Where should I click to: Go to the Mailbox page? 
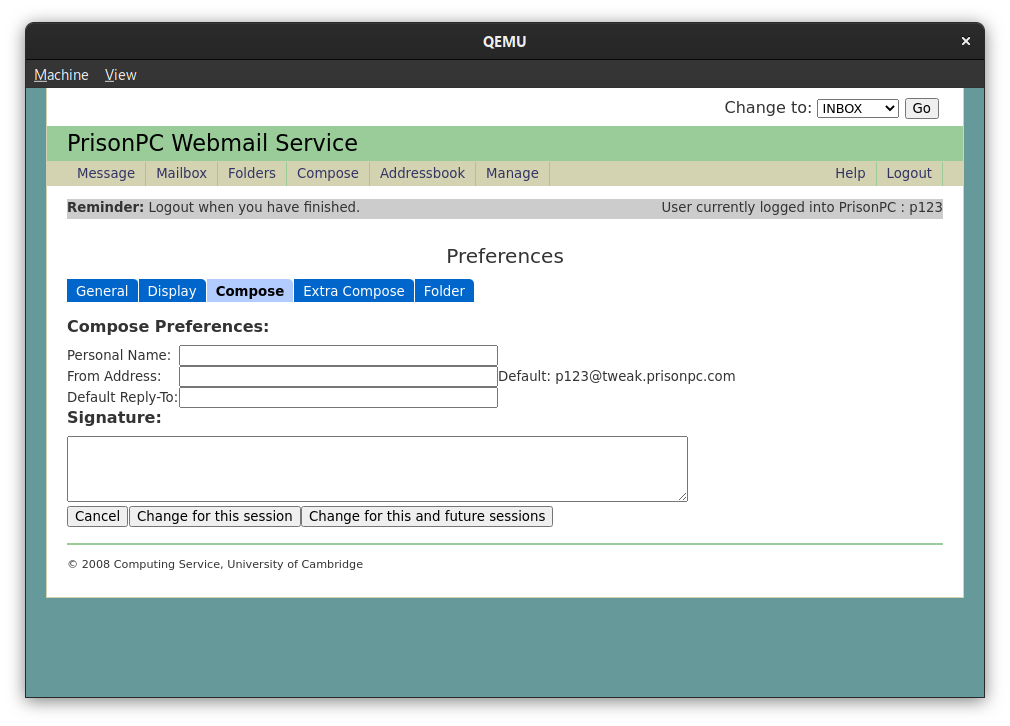click(182, 173)
